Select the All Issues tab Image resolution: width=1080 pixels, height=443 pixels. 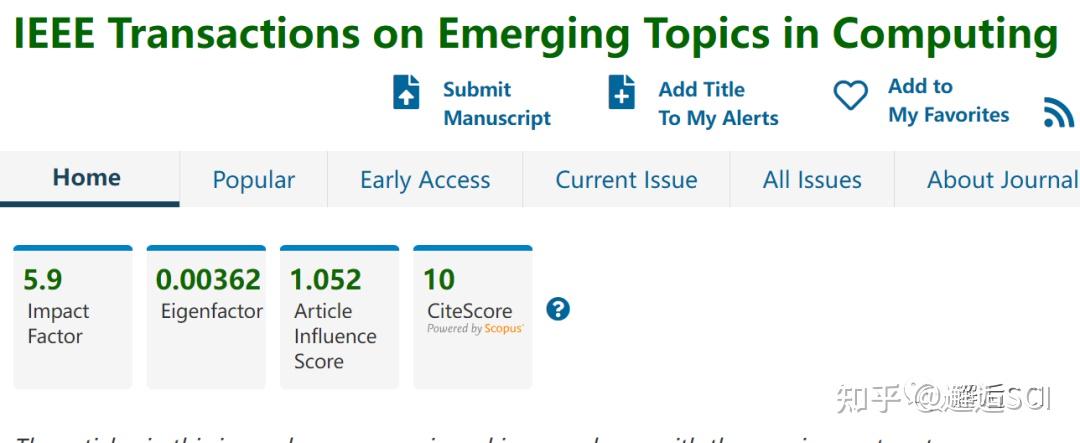coord(812,180)
